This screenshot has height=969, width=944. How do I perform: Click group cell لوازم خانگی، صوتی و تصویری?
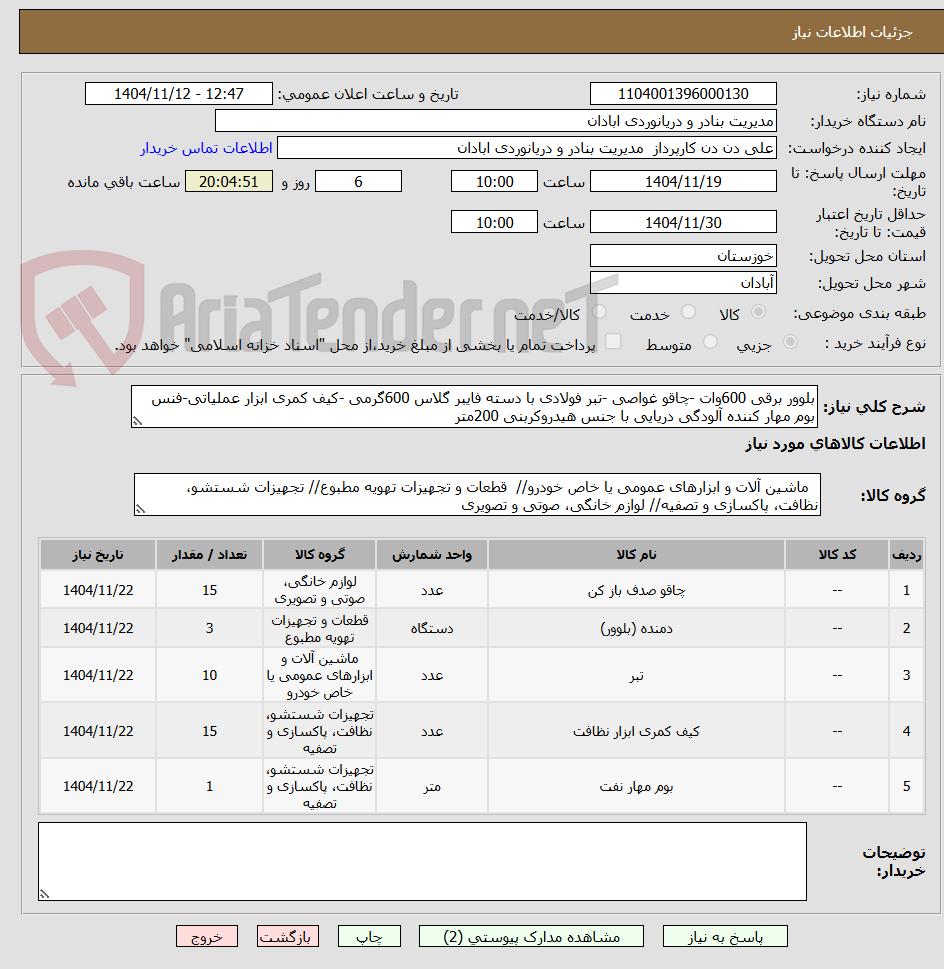(319, 590)
